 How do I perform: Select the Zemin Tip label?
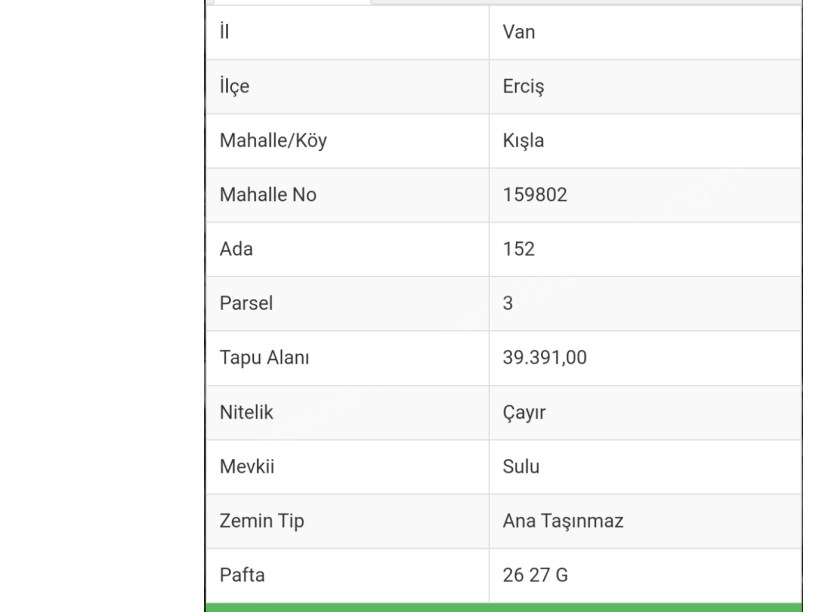(262, 521)
